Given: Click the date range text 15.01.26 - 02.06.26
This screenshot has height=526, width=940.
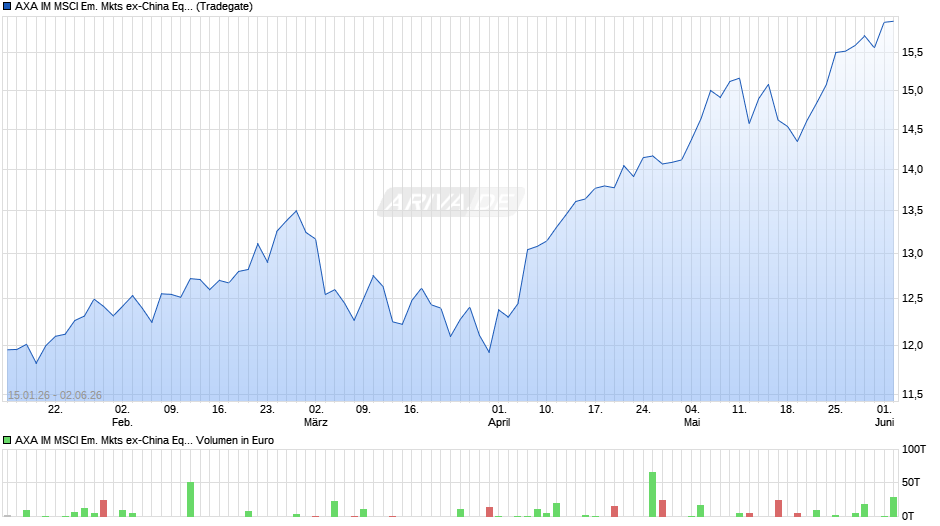Looking at the screenshot, I should [x=55, y=395].
